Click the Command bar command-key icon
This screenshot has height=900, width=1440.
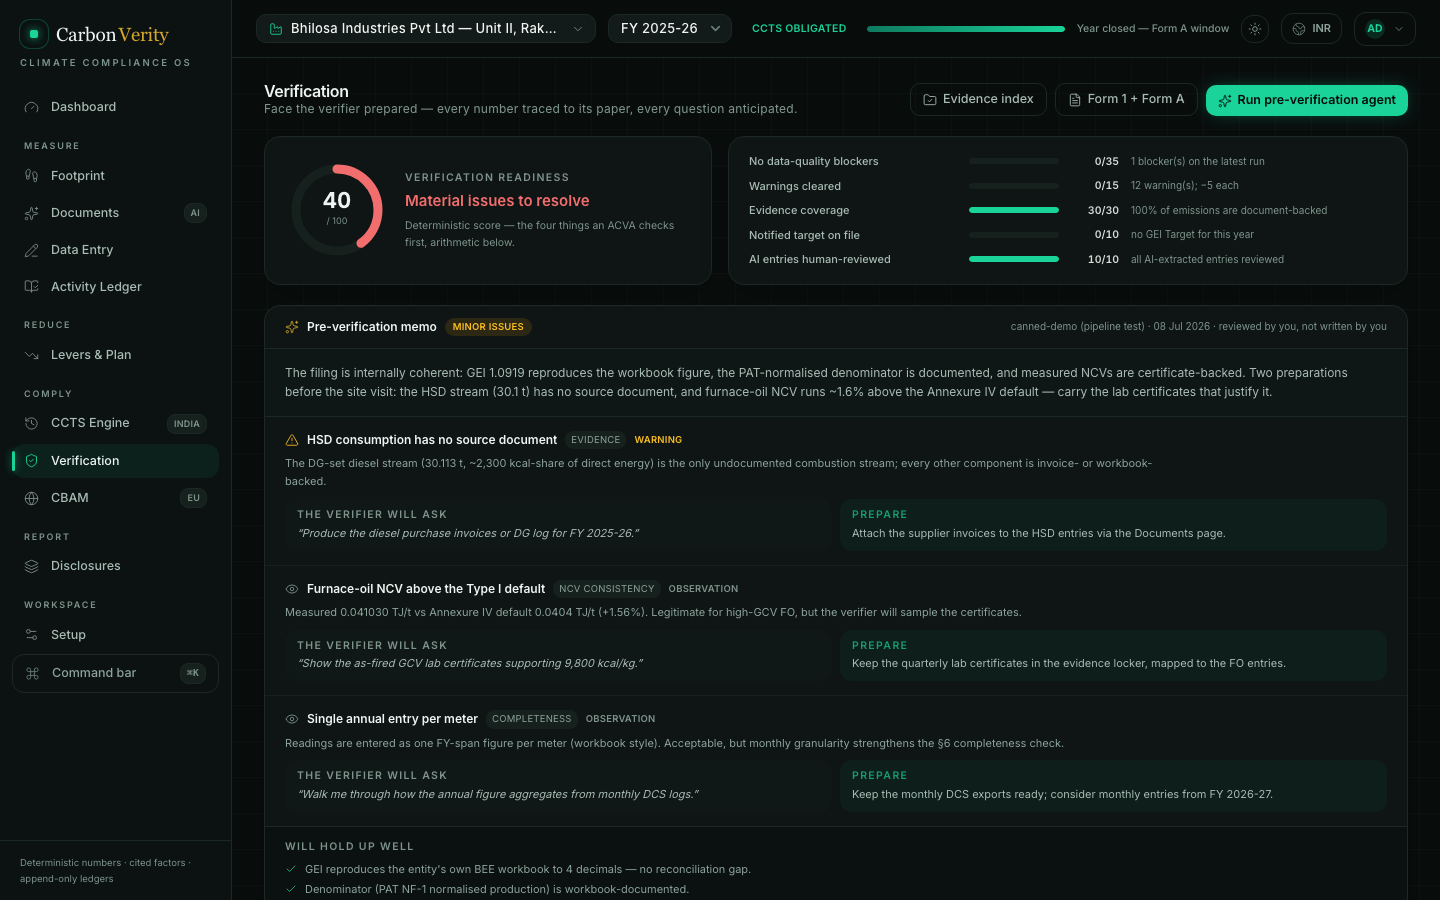(32, 673)
